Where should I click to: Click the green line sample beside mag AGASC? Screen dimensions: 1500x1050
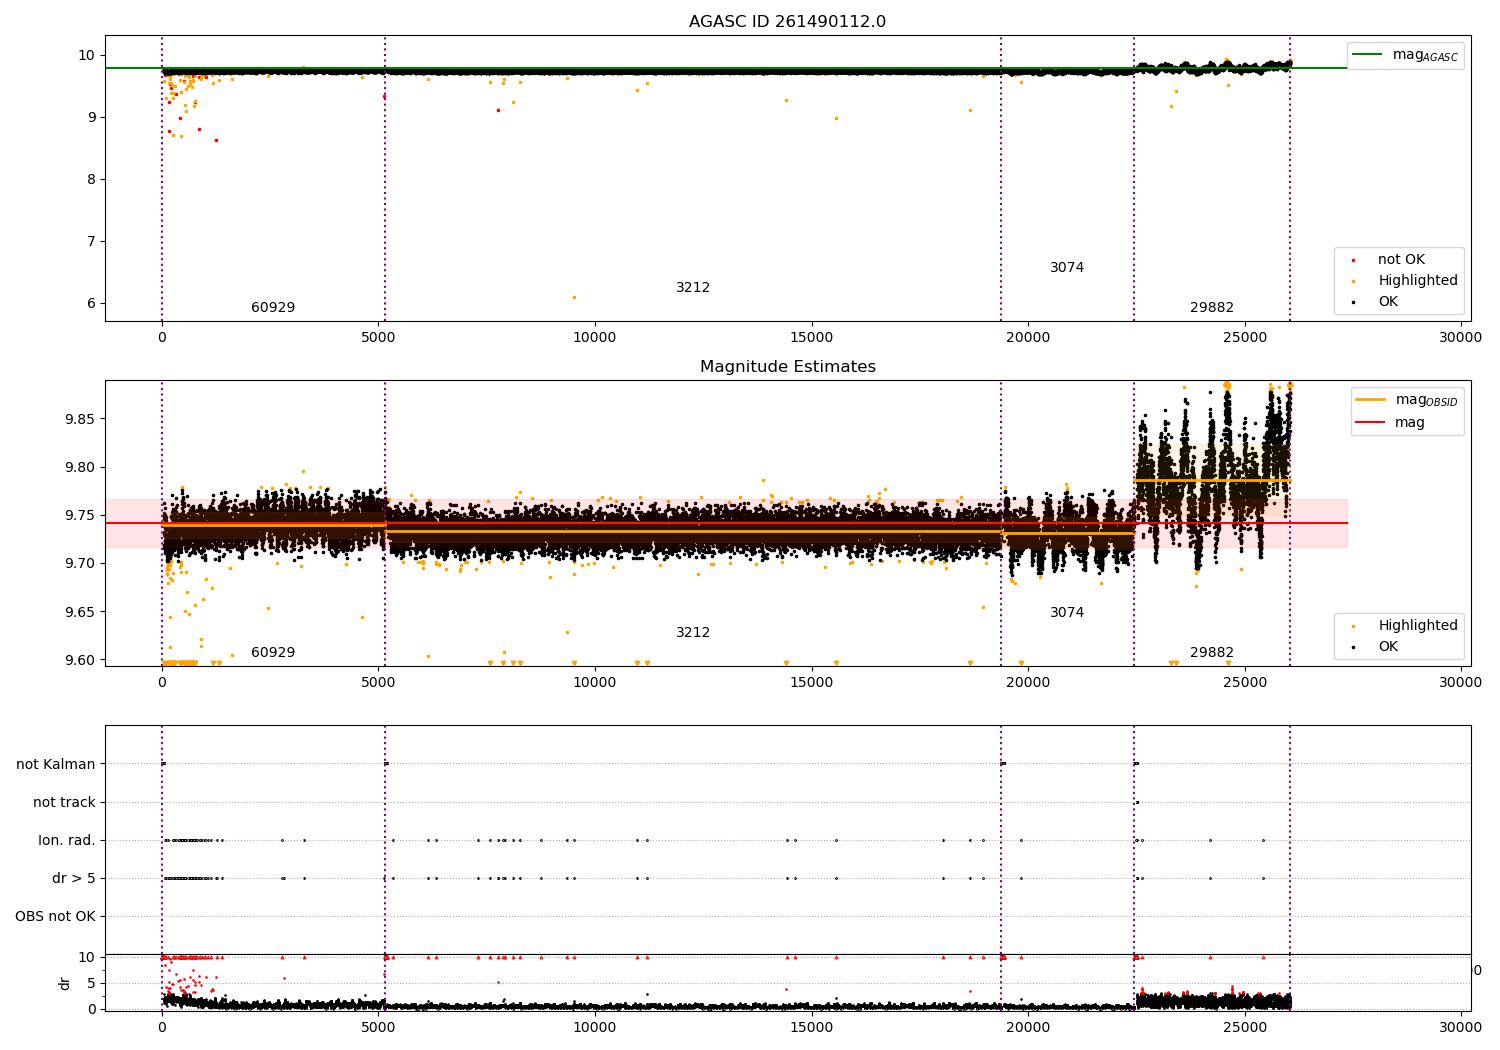click(1367, 55)
